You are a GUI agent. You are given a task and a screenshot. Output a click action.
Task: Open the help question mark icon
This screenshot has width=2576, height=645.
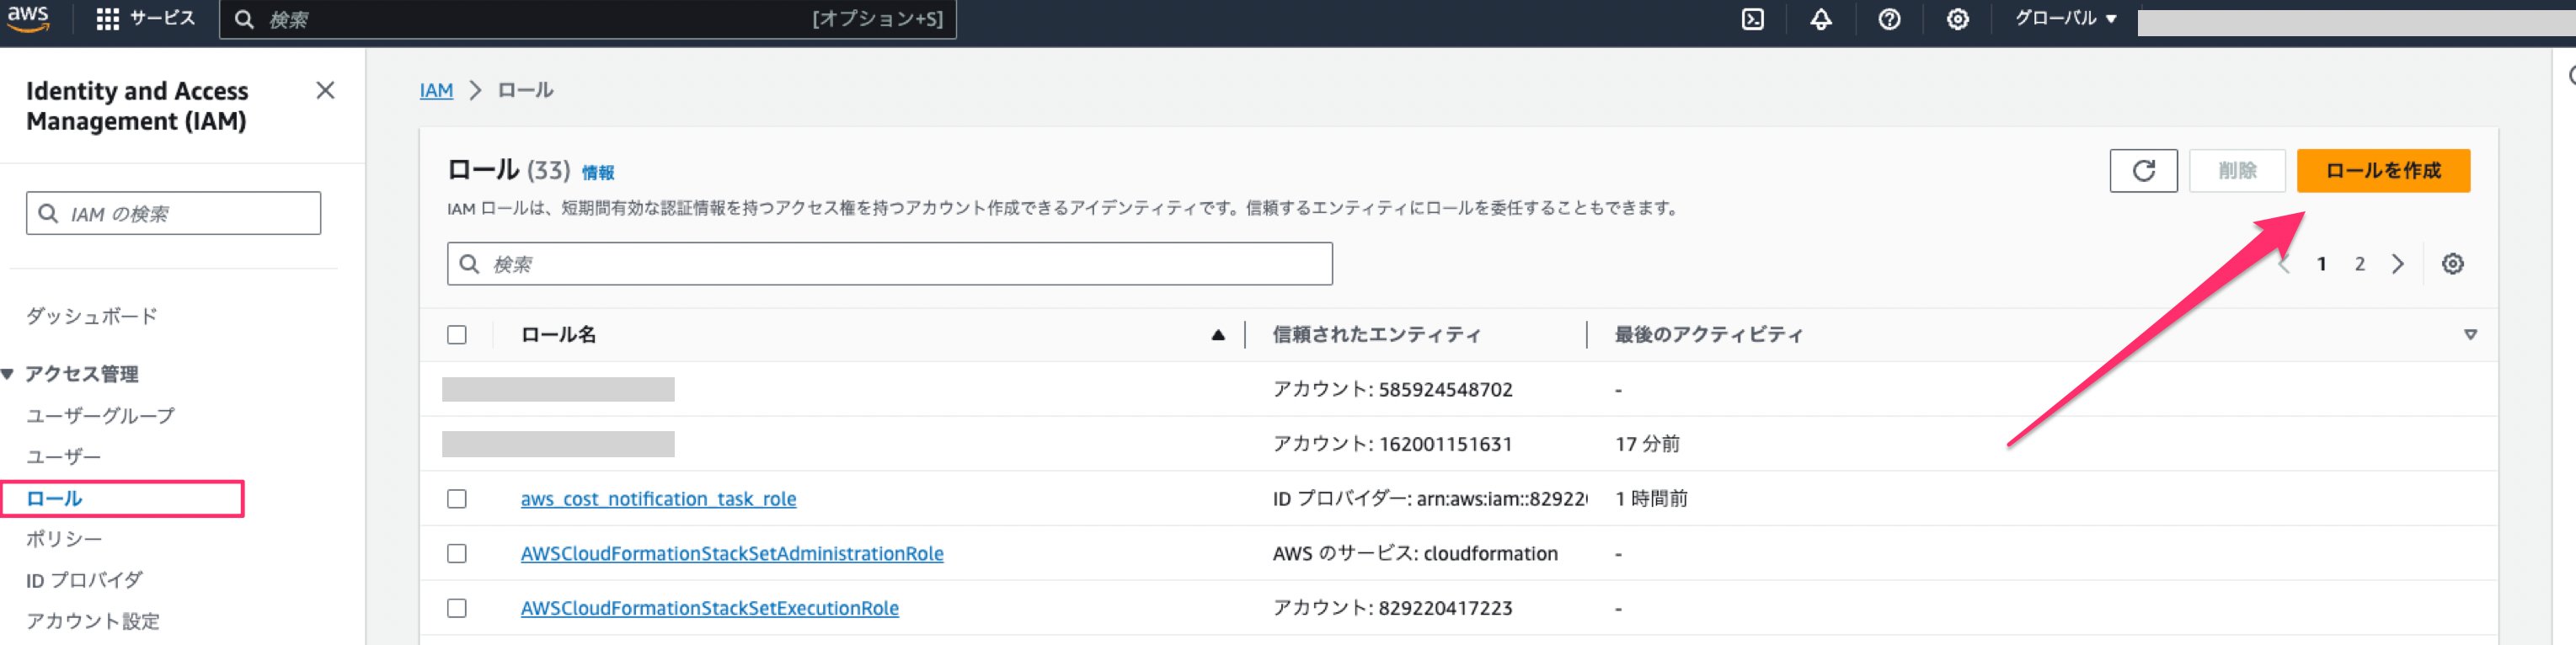pyautogui.click(x=1889, y=19)
